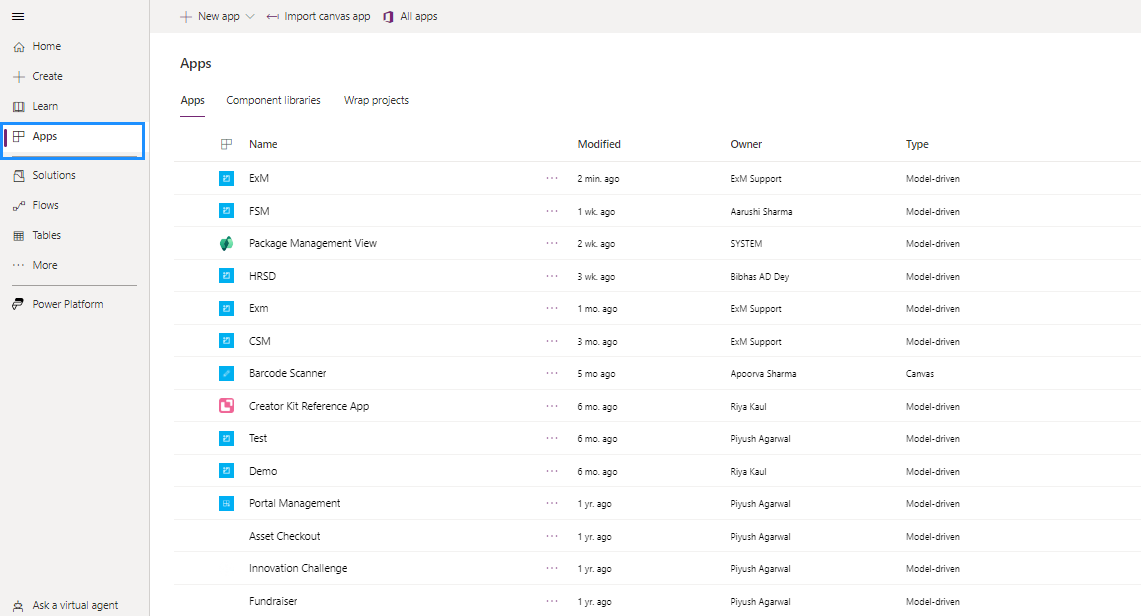This screenshot has height=616, width=1141.
Task: Sort by the Owner column header
Action: (x=746, y=144)
